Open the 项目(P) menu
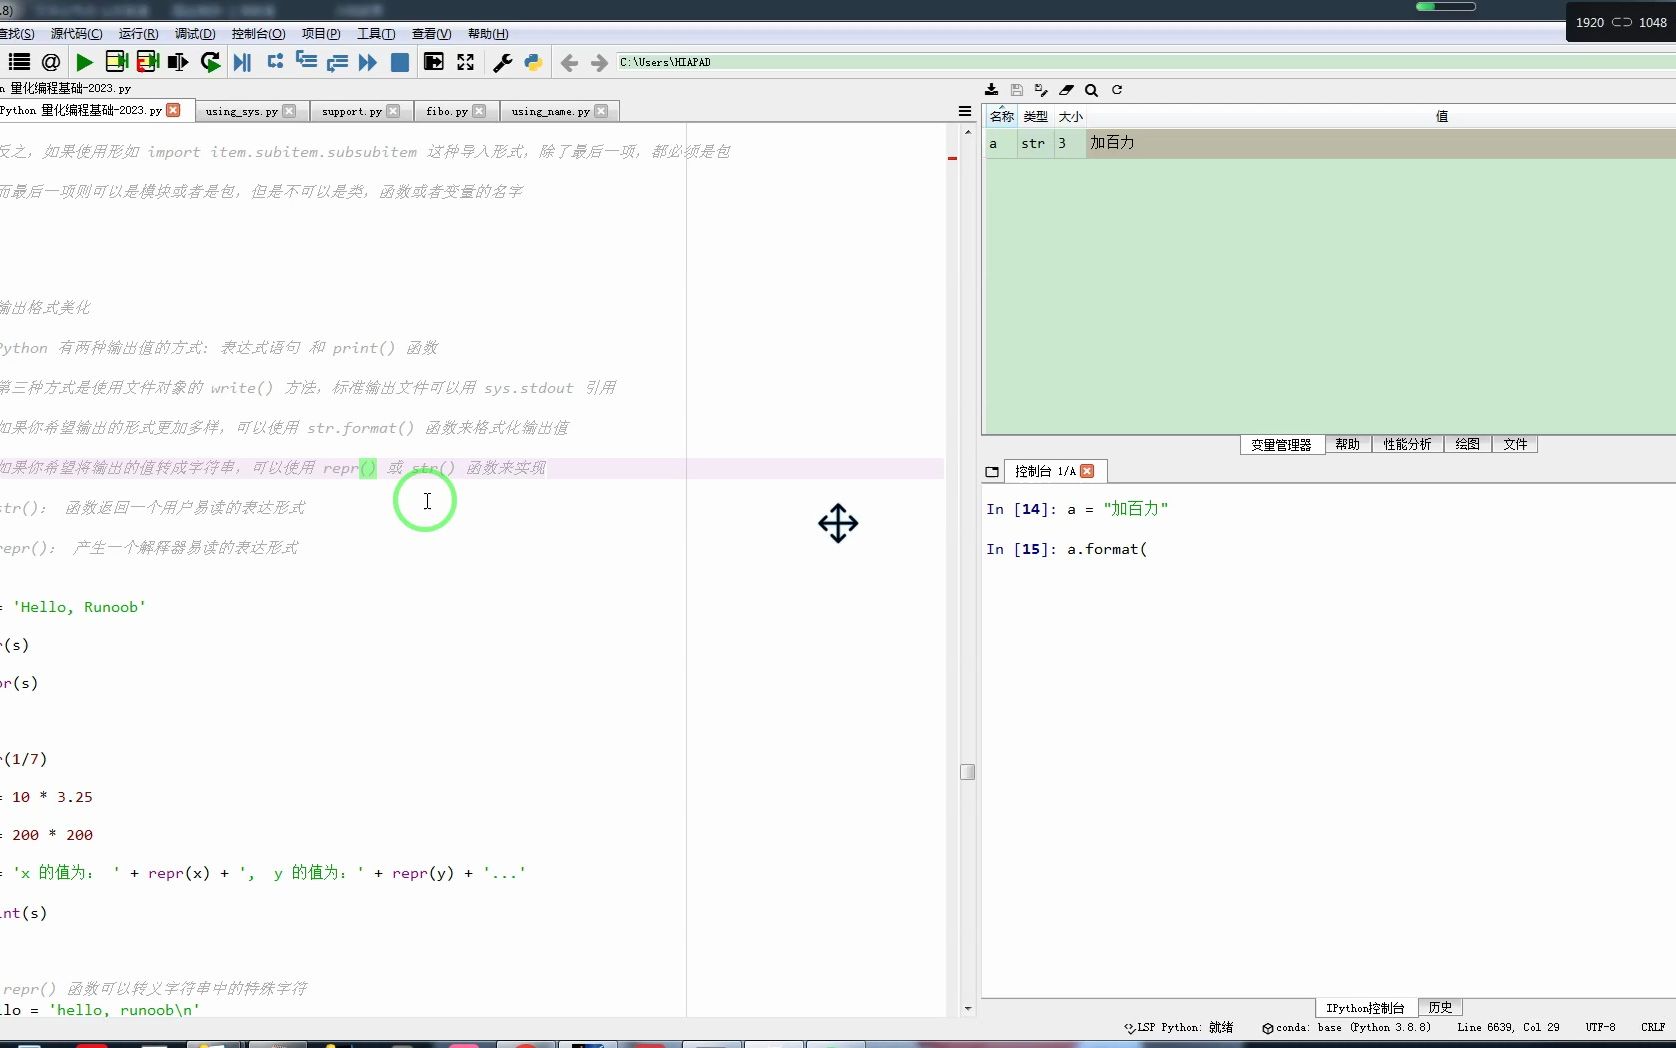Screen dimensions: 1676x1048 (321, 33)
